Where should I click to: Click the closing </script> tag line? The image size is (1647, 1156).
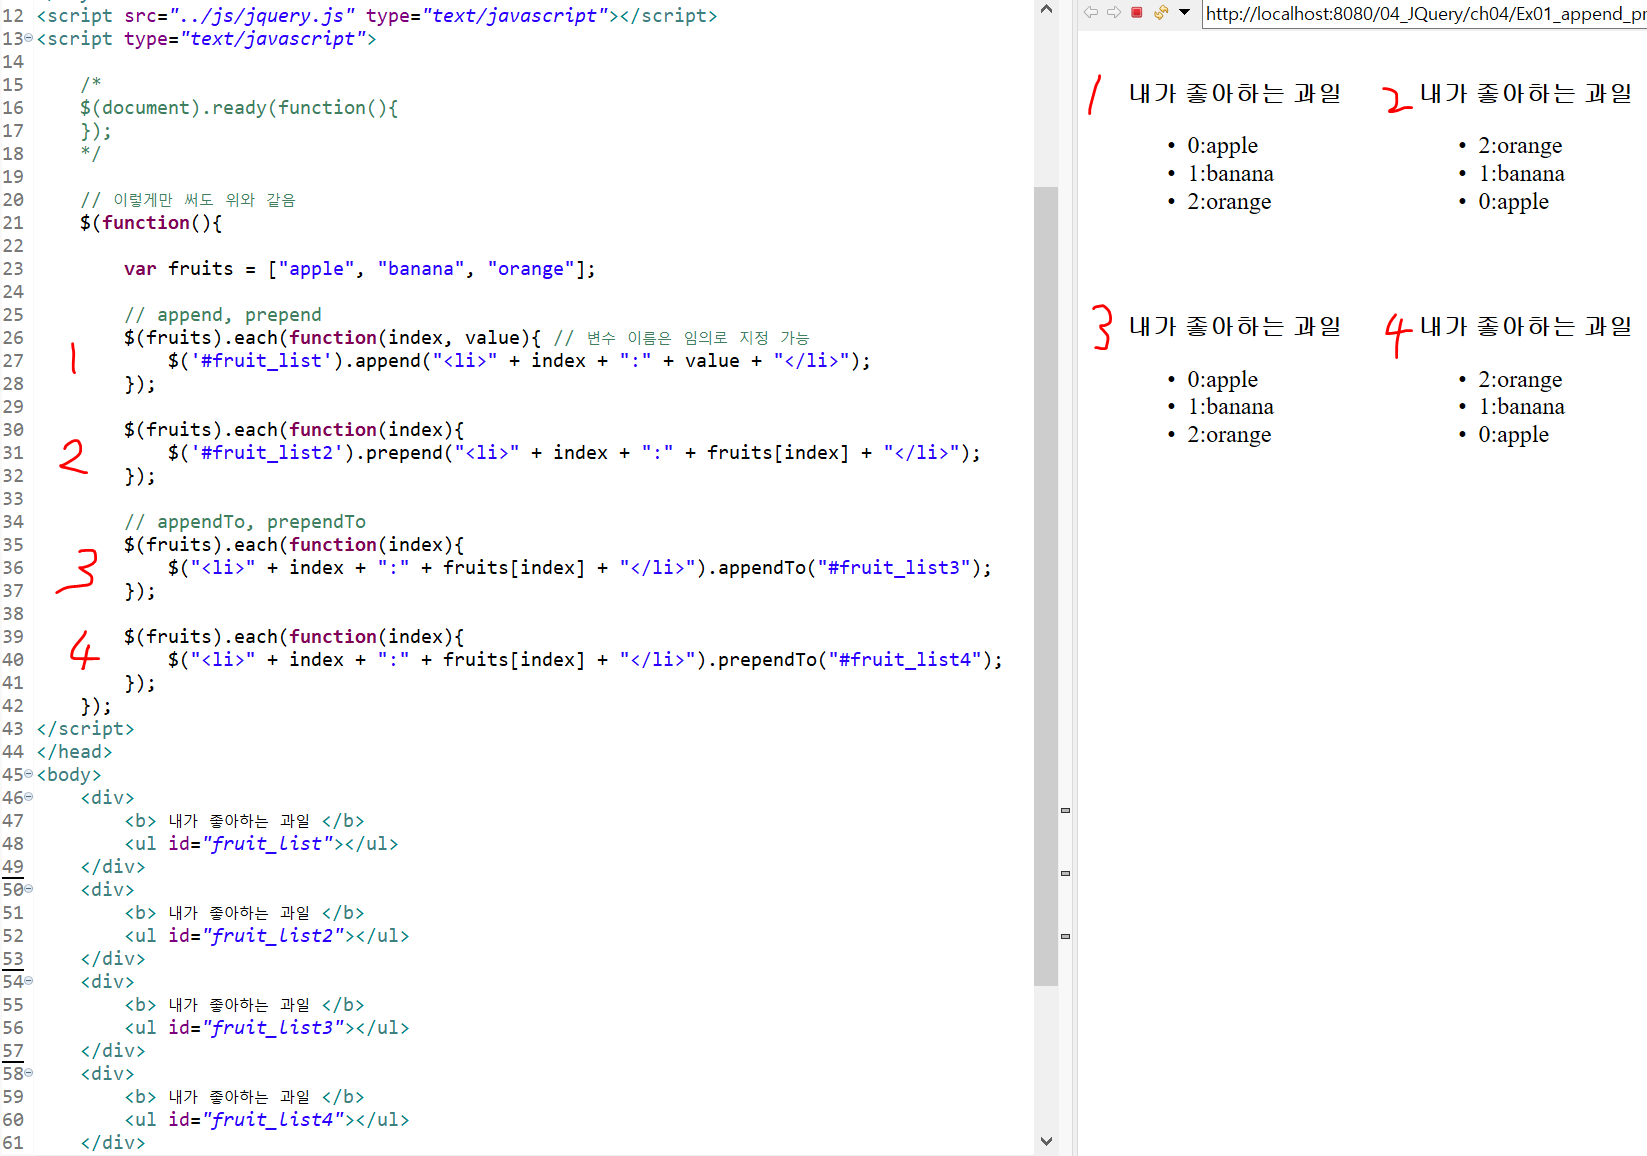[x=85, y=729]
